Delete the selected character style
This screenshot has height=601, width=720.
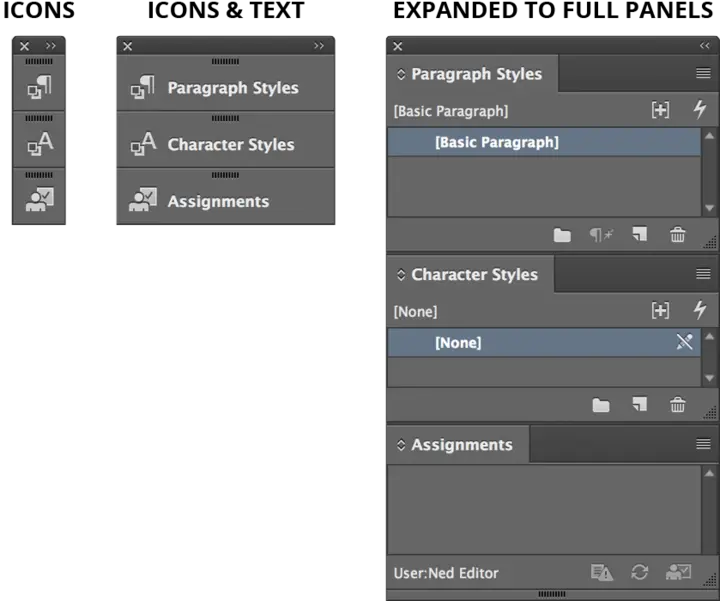tap(677, 404)
